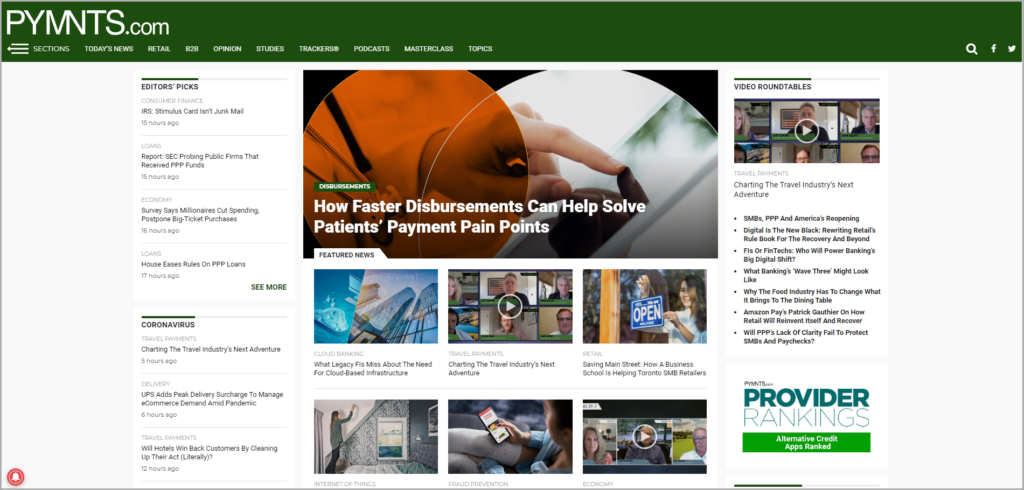Screen dimensions: 1024x490
Task: Open 'Will Hotels Win Back Customers' article
Action: point(209,453)
